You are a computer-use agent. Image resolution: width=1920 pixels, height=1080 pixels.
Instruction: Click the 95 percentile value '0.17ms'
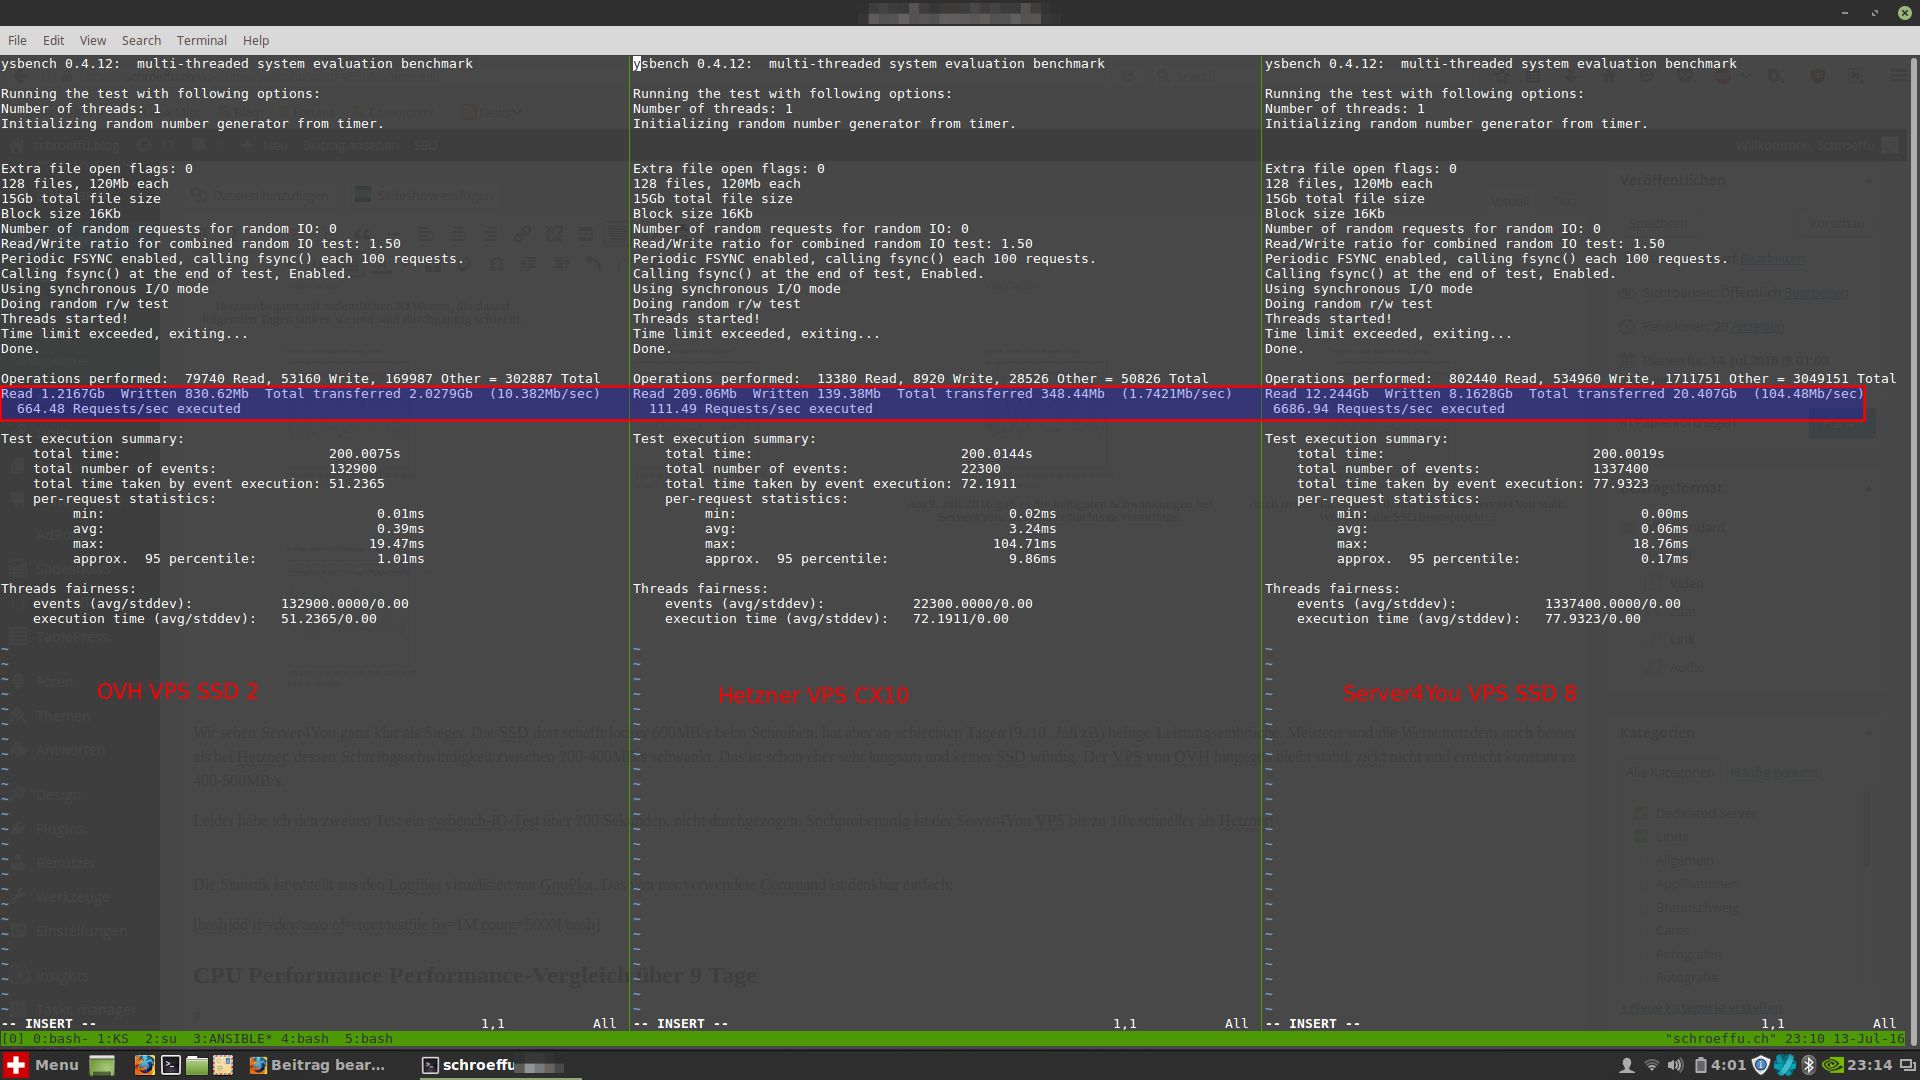(x=1665, y=559)
